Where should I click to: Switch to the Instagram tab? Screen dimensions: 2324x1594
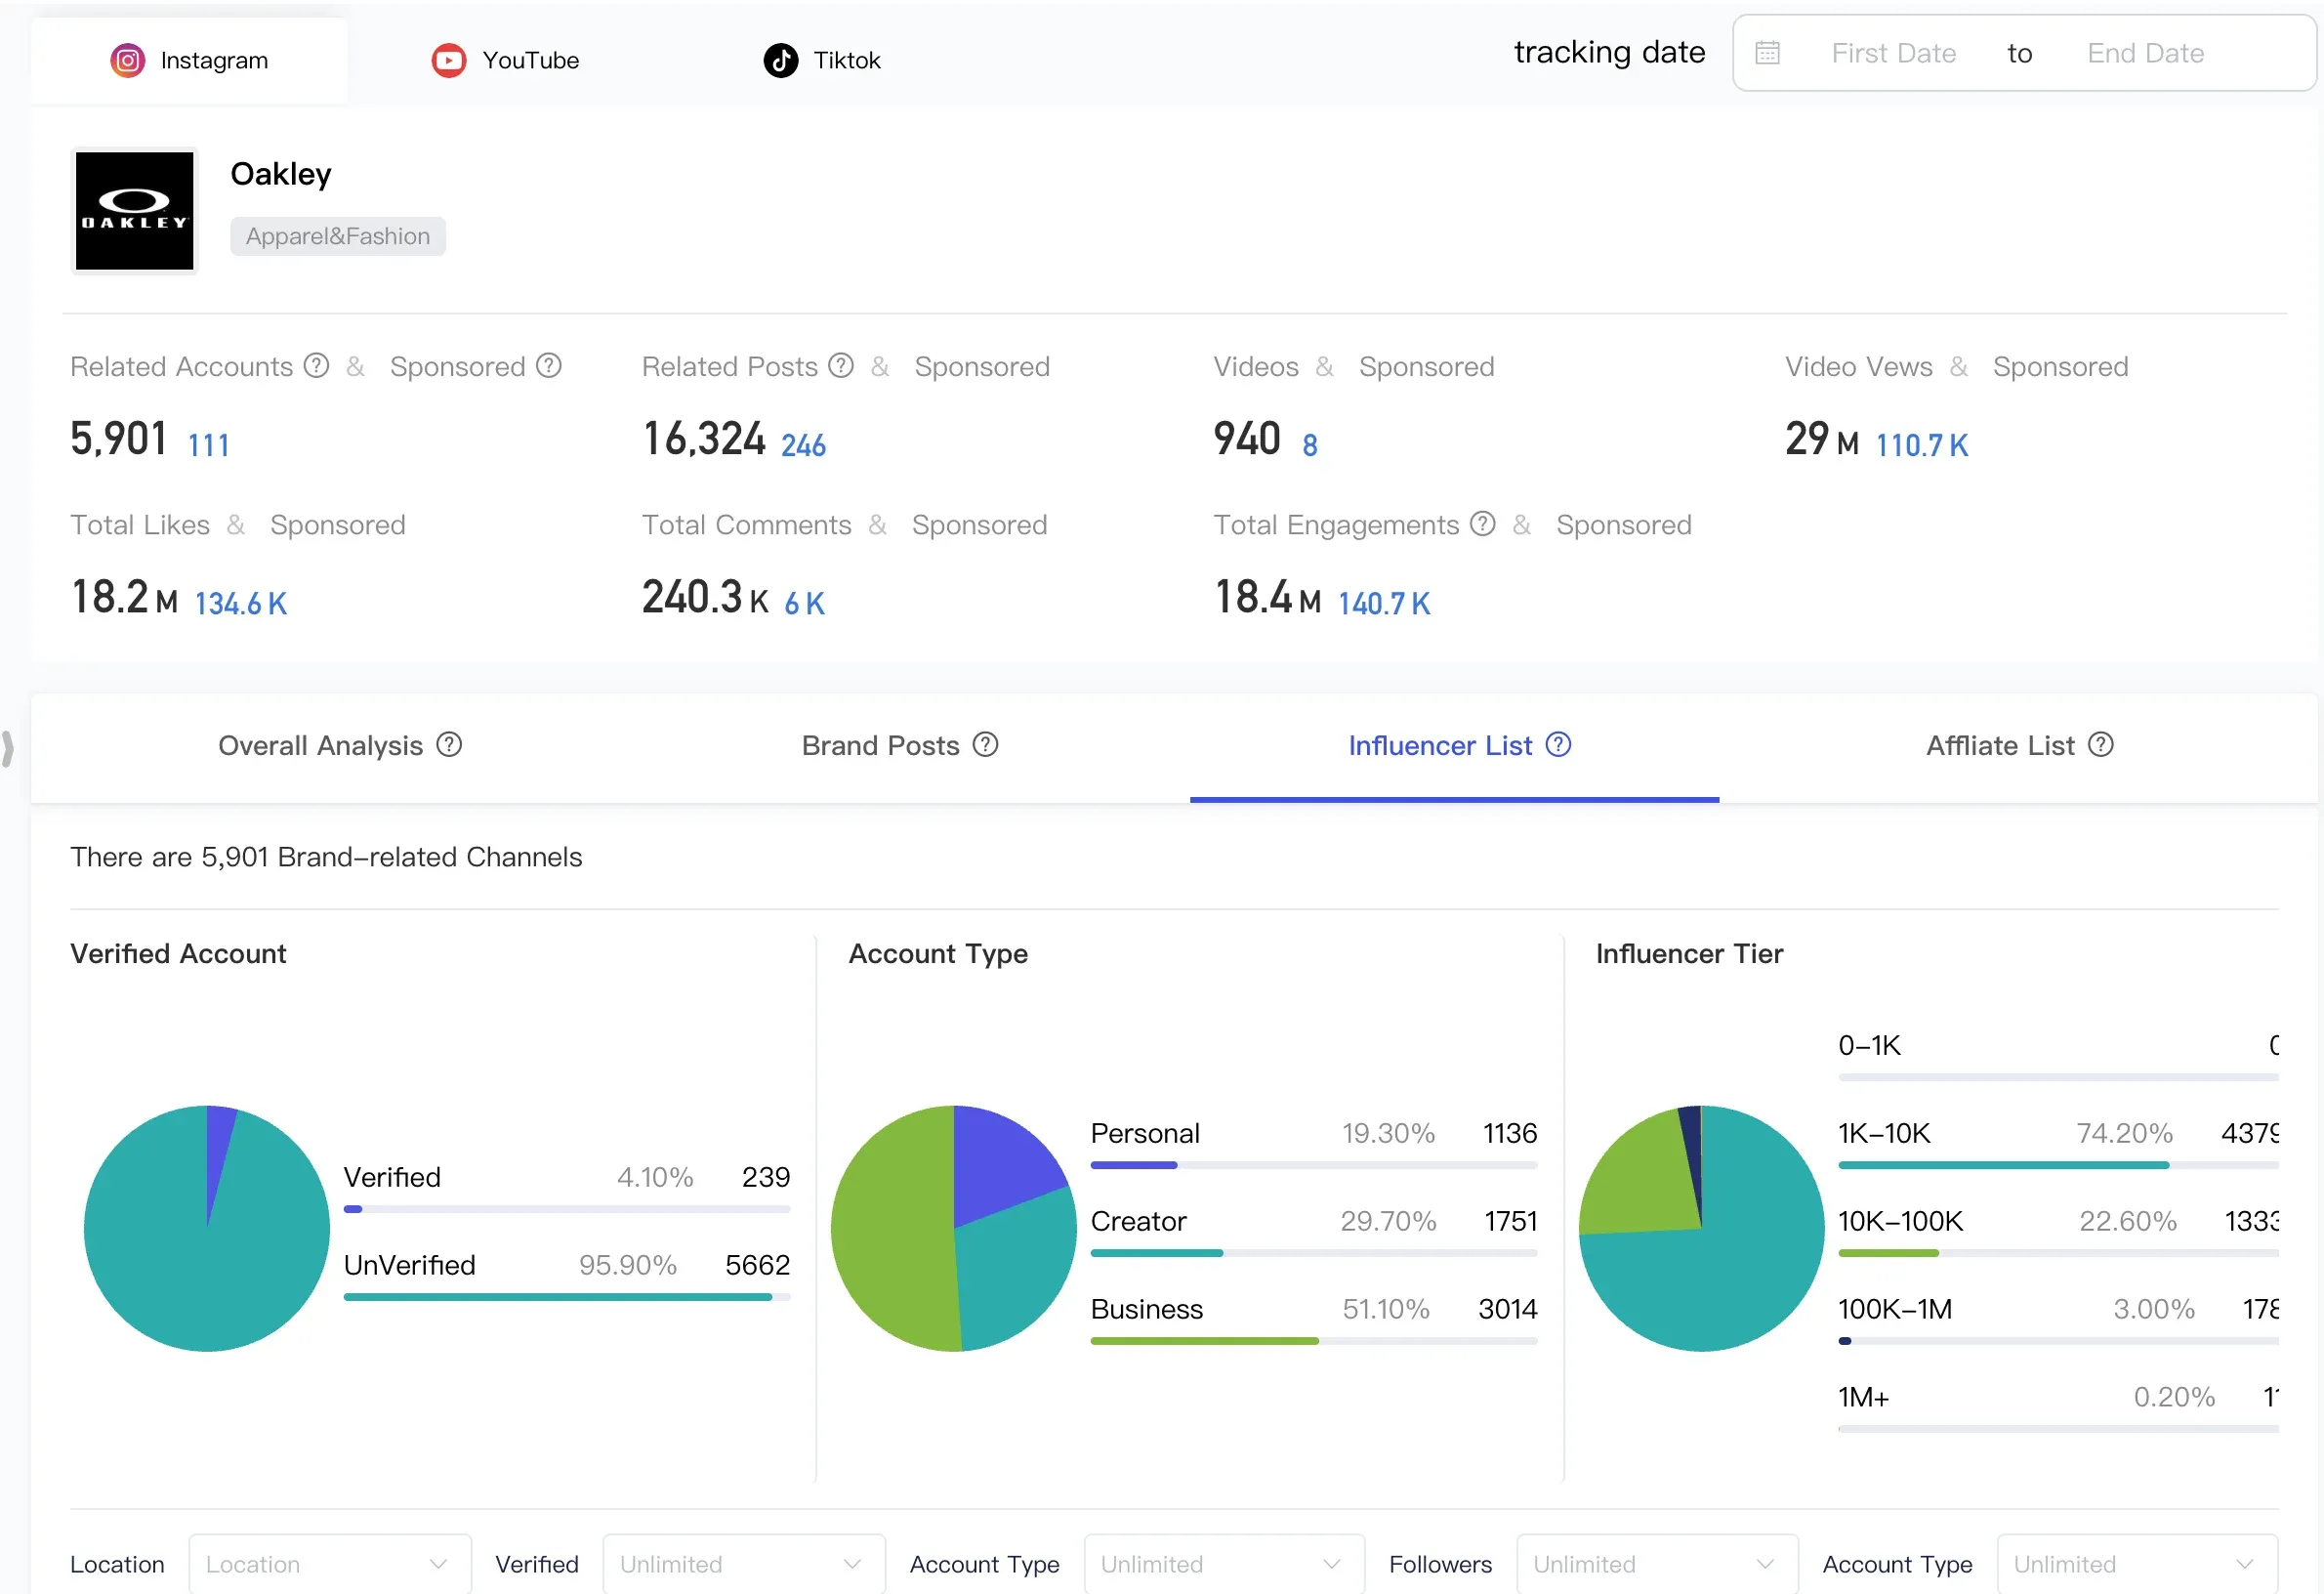(189, 60)
